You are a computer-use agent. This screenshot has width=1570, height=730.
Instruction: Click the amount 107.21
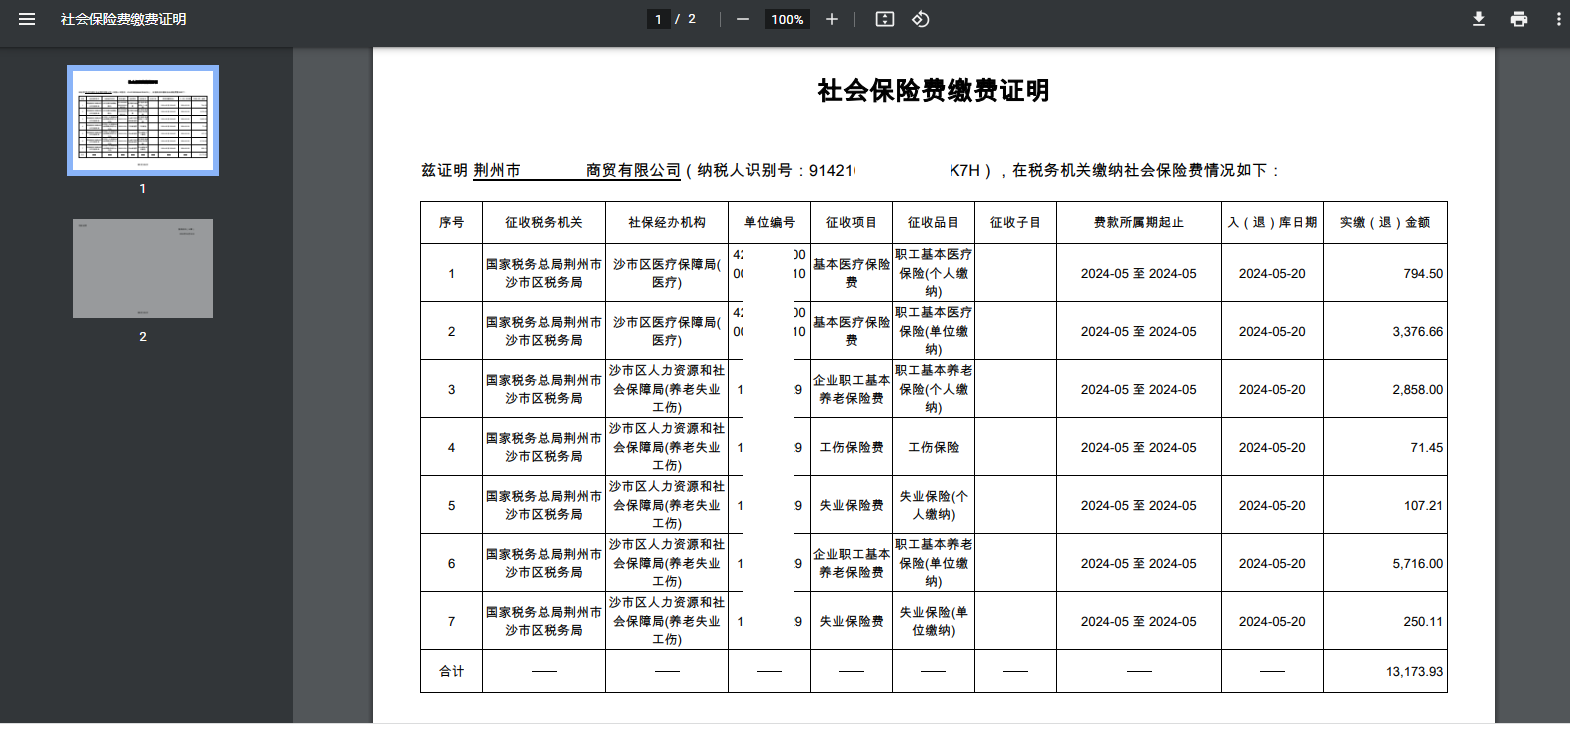point(1423,505)
